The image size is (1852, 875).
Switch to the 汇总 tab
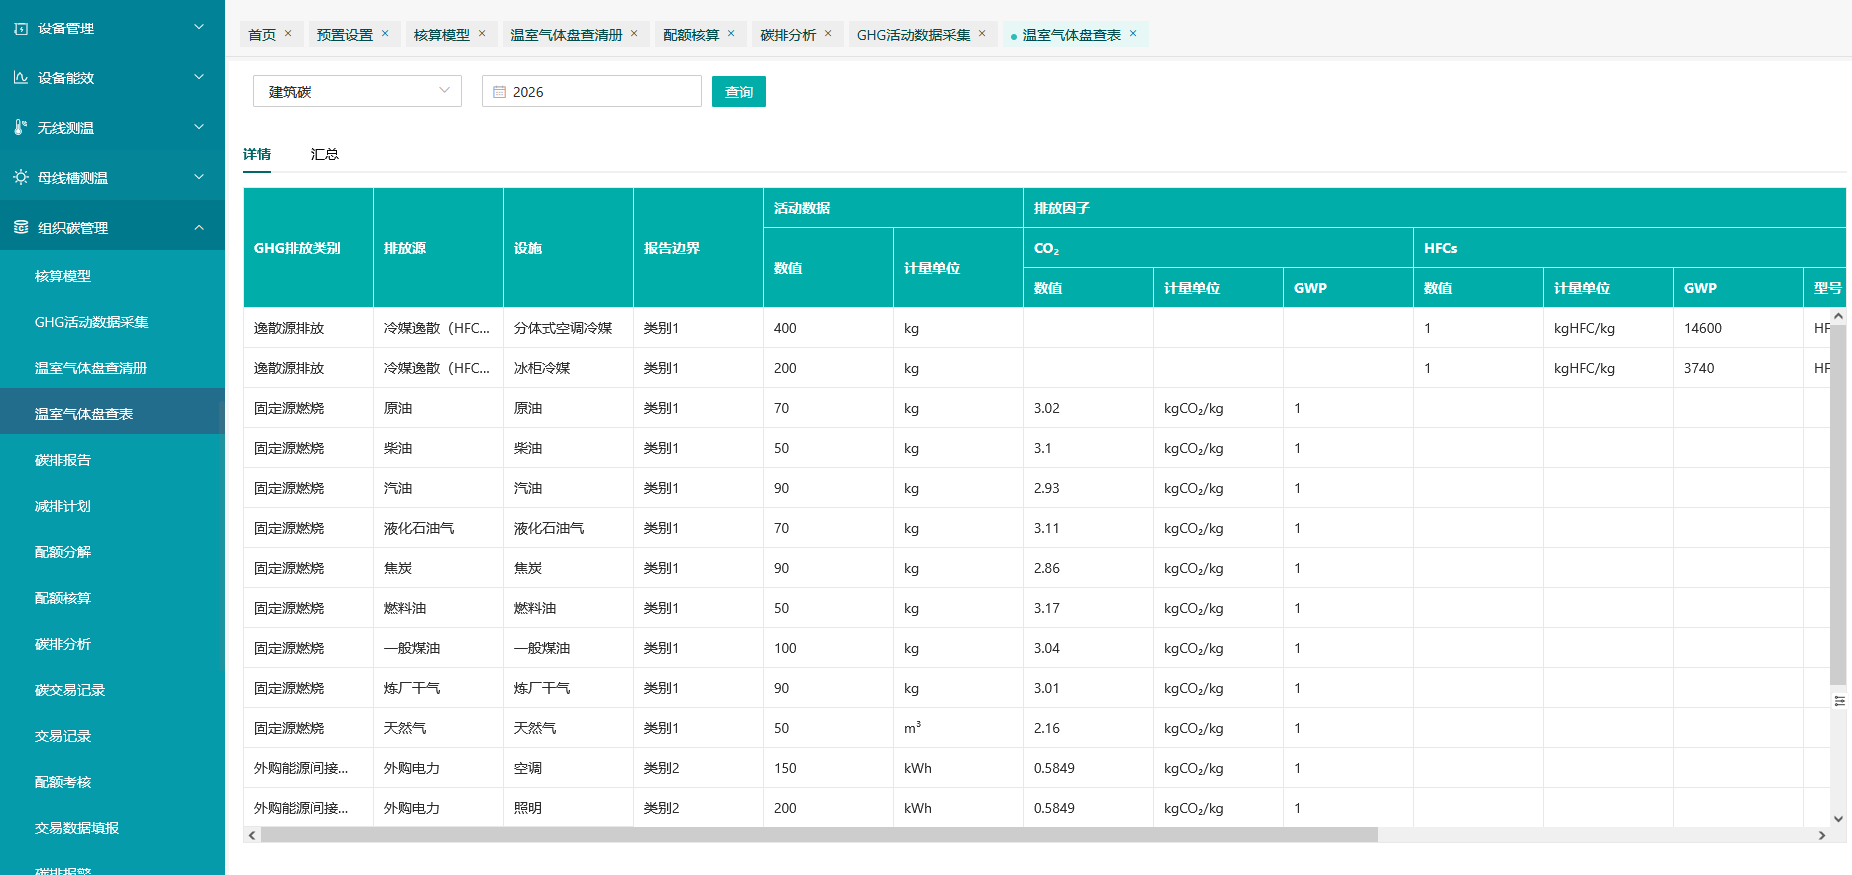324,154
